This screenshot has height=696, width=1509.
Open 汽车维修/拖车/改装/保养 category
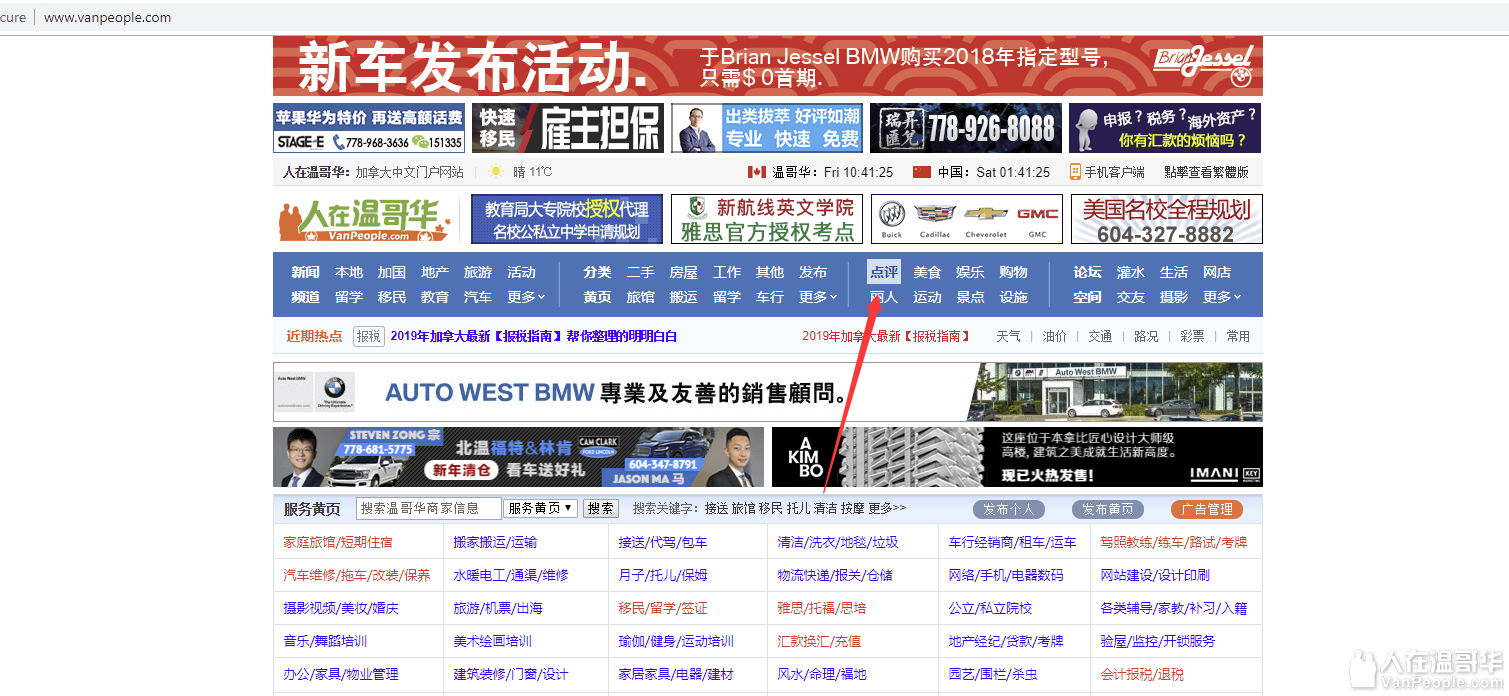357,575
